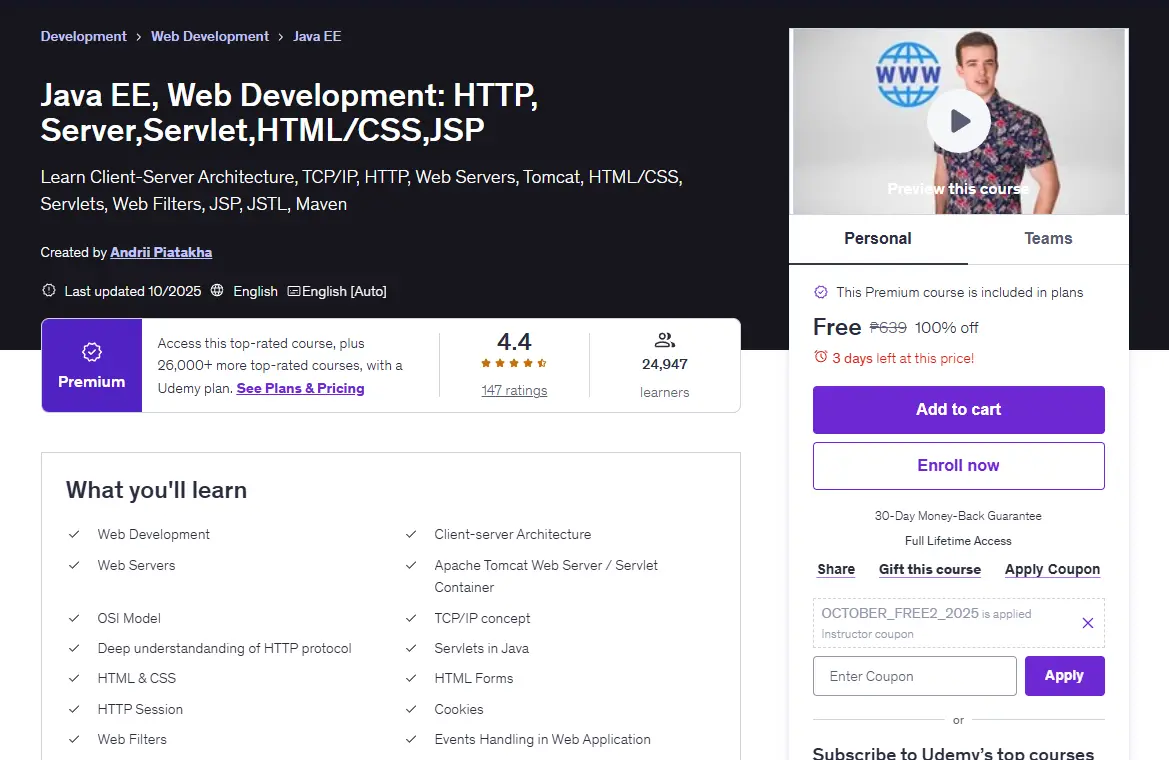
Task: Click 'Deep understandanding of HTTP protocol' item
Action: coord(224,648)
